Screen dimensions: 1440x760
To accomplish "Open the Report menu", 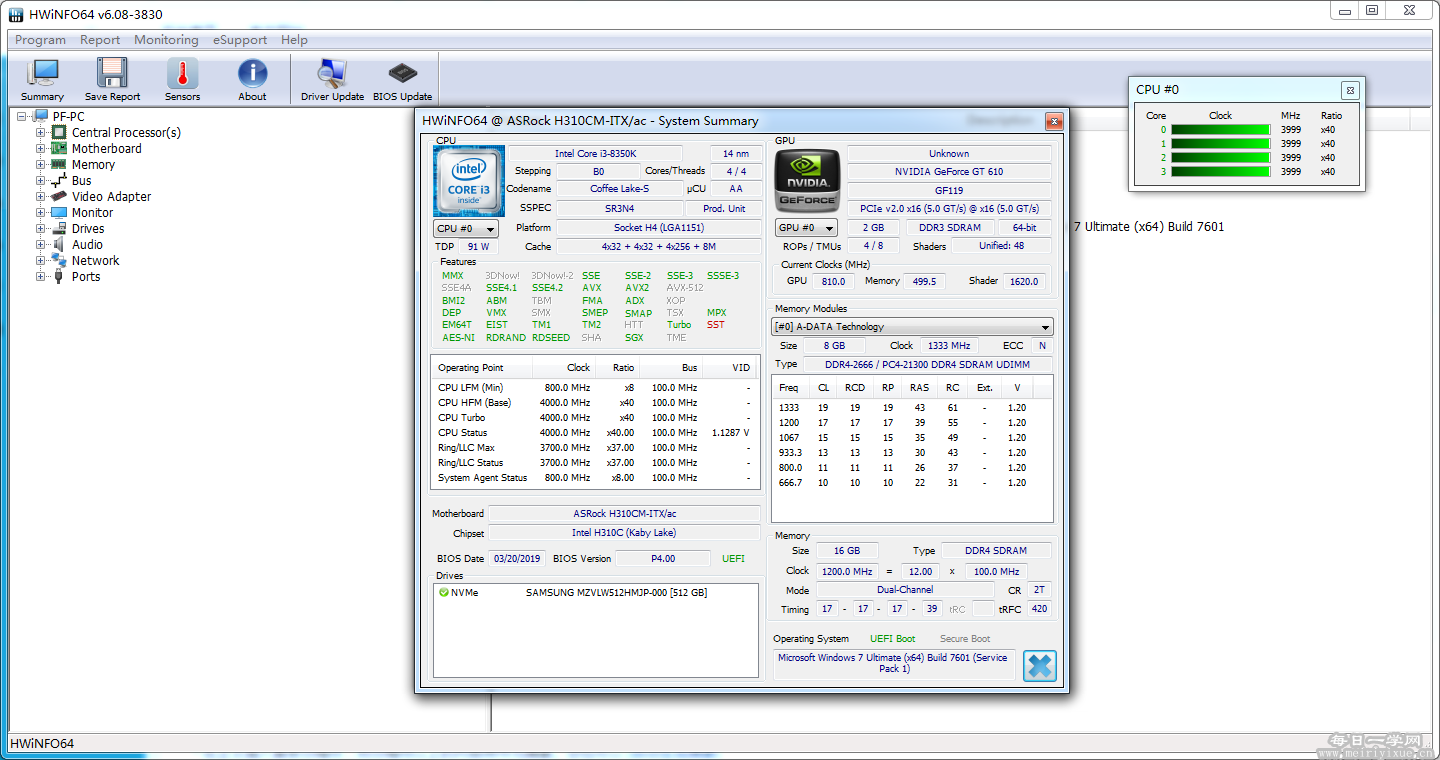I will [100, 40].
